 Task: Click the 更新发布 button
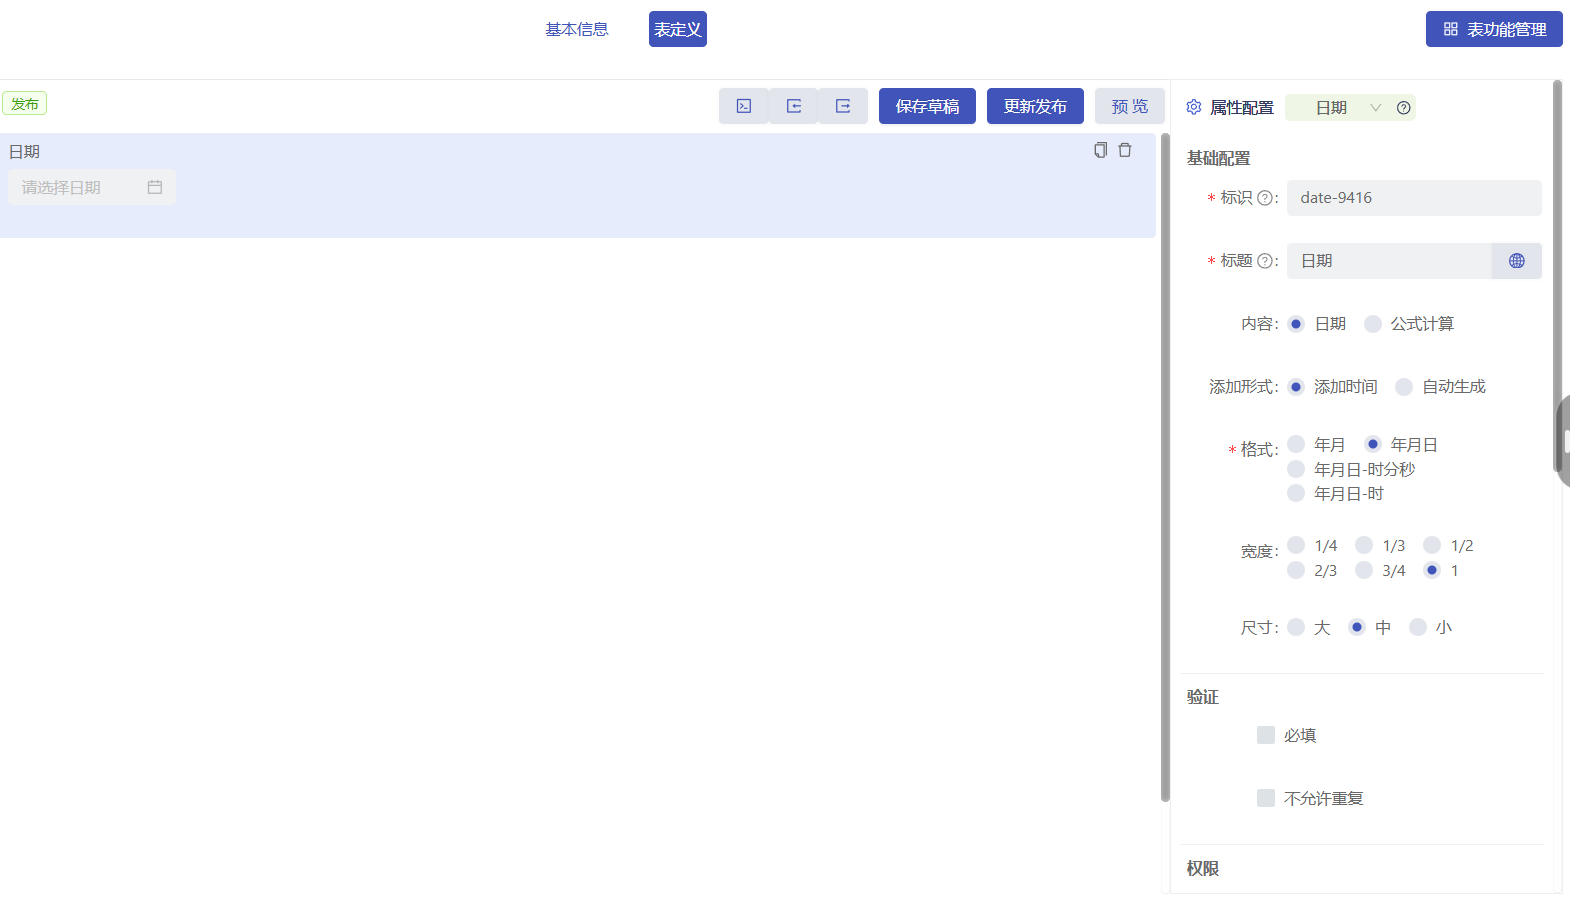(1035, 106)
